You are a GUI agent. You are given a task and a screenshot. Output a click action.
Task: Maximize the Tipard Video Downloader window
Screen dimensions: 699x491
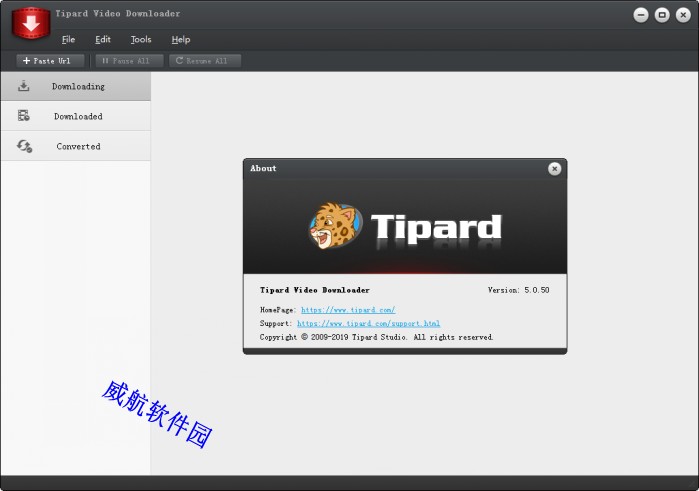(662, 15)
